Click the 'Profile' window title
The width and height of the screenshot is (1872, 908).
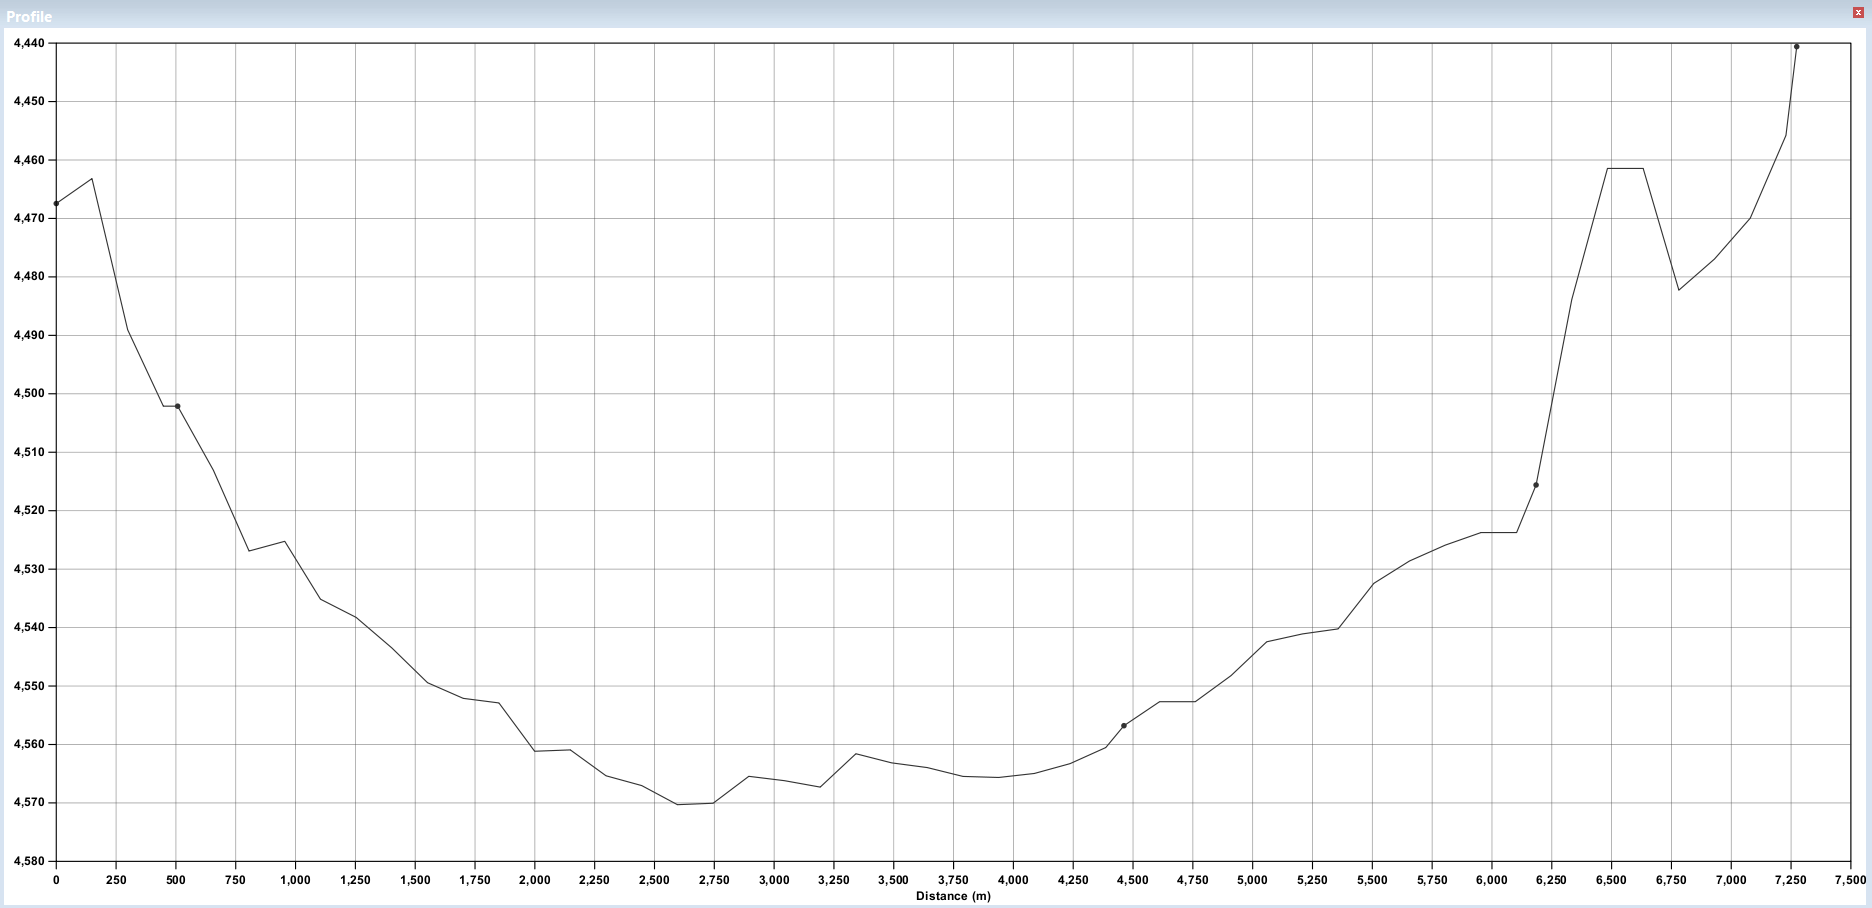pyautogui.click(x=29, y=17)
